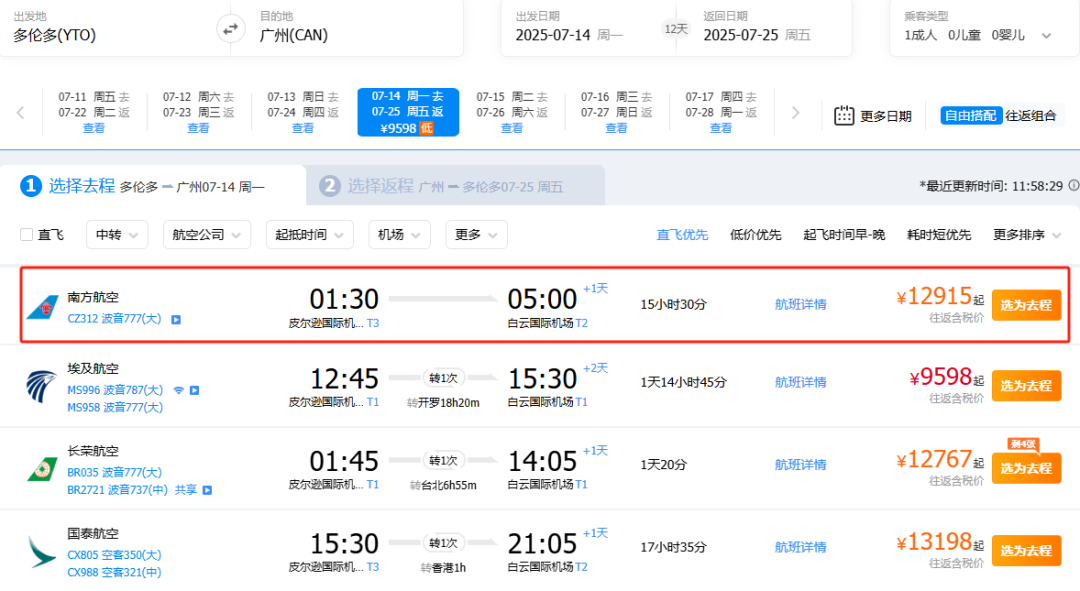Open the 起抵时间 filter dropdown
Viewport: 1080px width, 591px height.
tap(309, 235)
